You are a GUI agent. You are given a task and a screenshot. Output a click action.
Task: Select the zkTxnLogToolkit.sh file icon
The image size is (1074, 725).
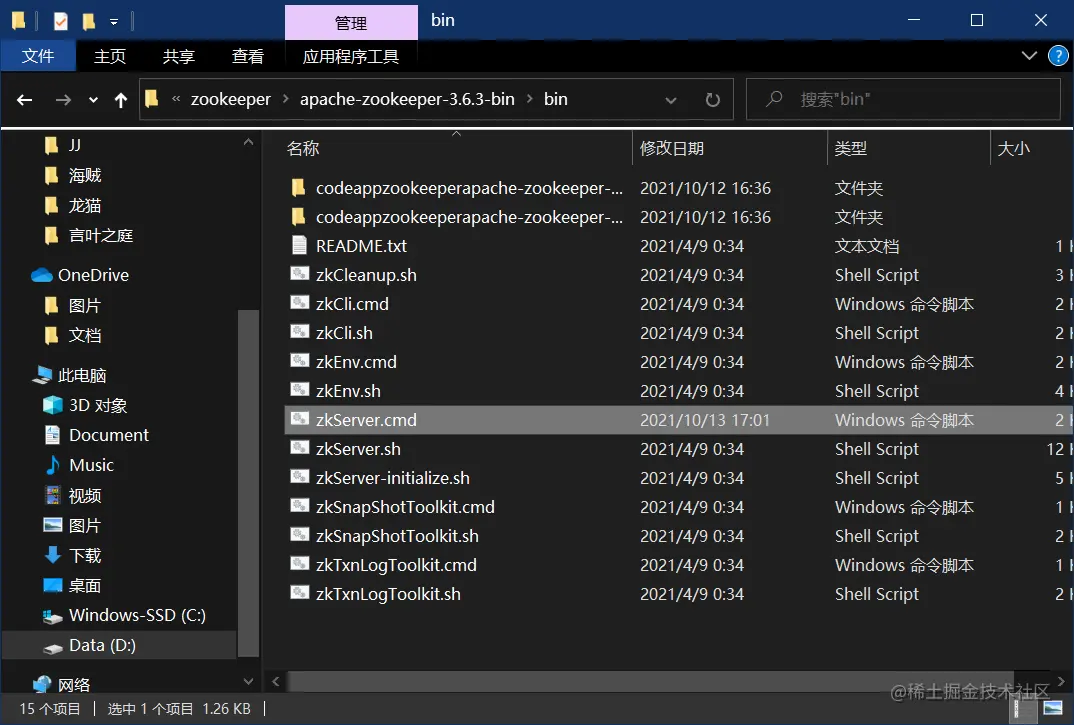click(x=299, y=593)
